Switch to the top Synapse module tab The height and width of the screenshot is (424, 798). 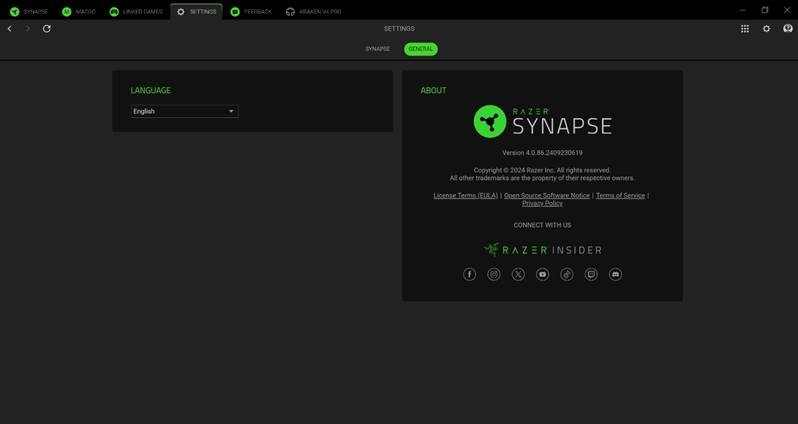click(x=29, y=12)
